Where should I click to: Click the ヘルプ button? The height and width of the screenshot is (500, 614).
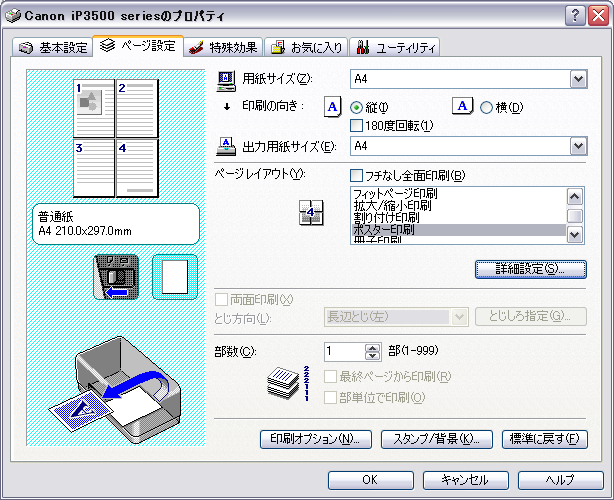pyautogui.click(x=561, y=480)
